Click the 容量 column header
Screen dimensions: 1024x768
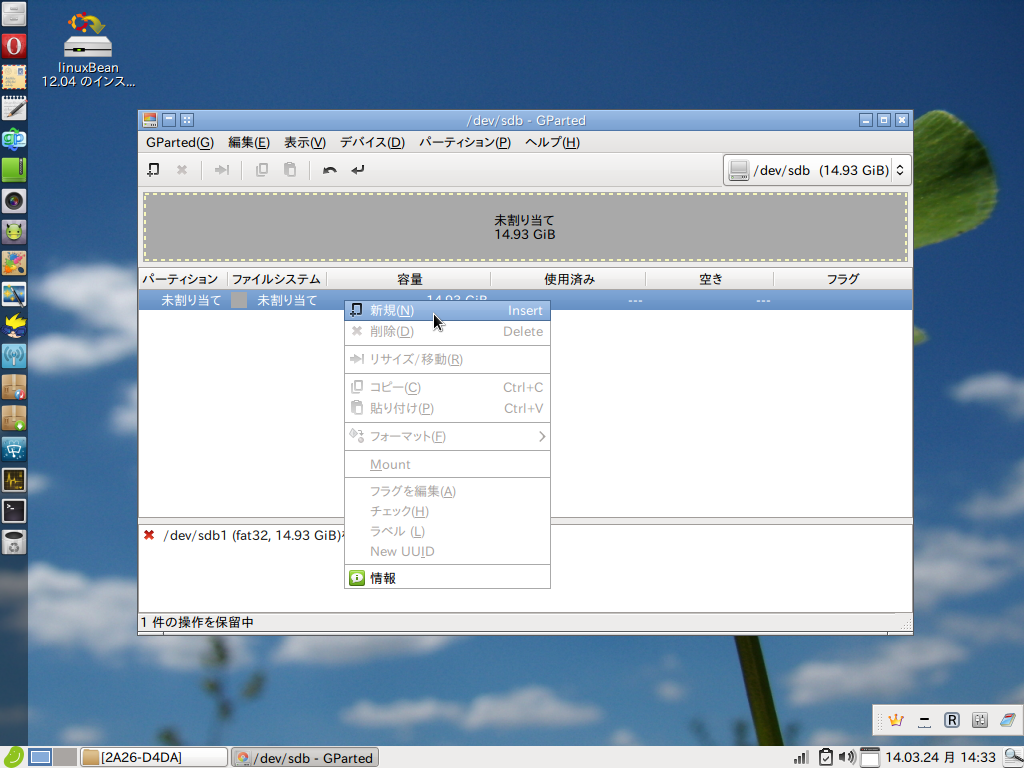409,279
